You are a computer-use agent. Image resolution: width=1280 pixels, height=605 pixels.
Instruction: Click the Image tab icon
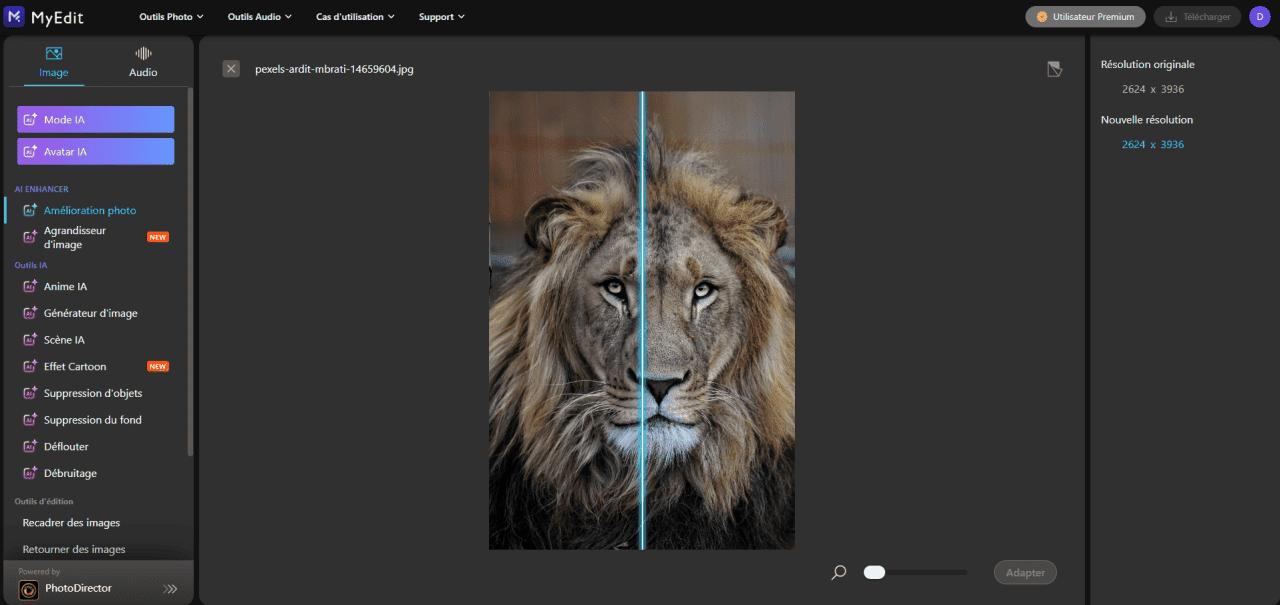[x=54, y=53]
